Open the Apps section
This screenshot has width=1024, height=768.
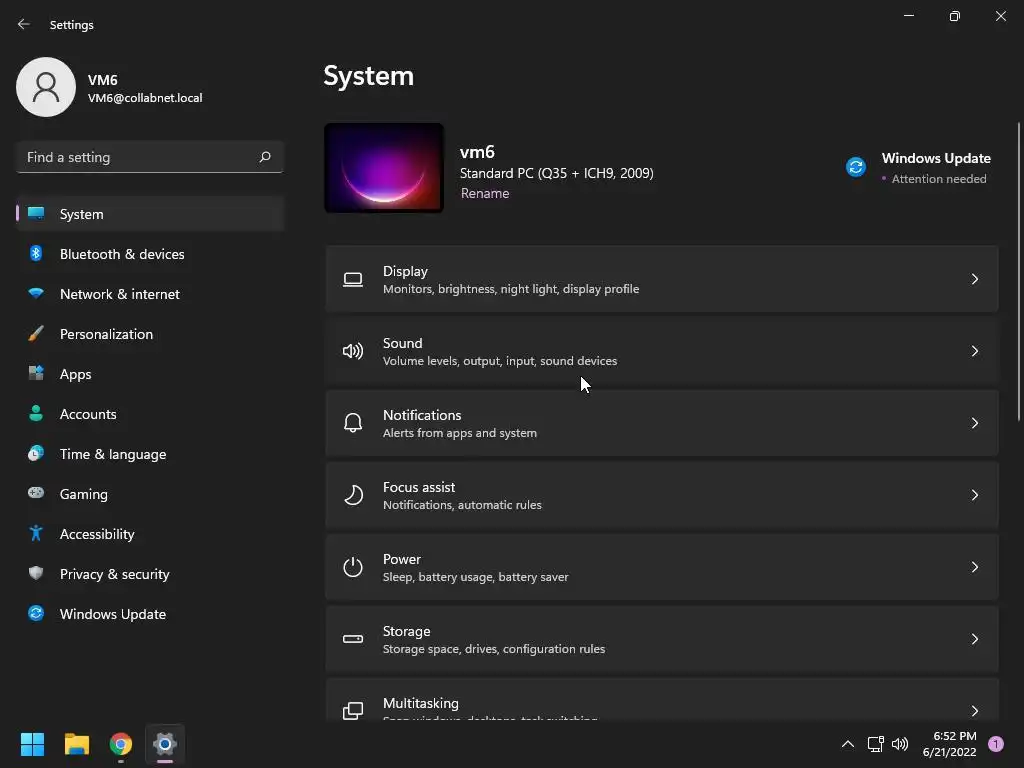coord(150,374)
